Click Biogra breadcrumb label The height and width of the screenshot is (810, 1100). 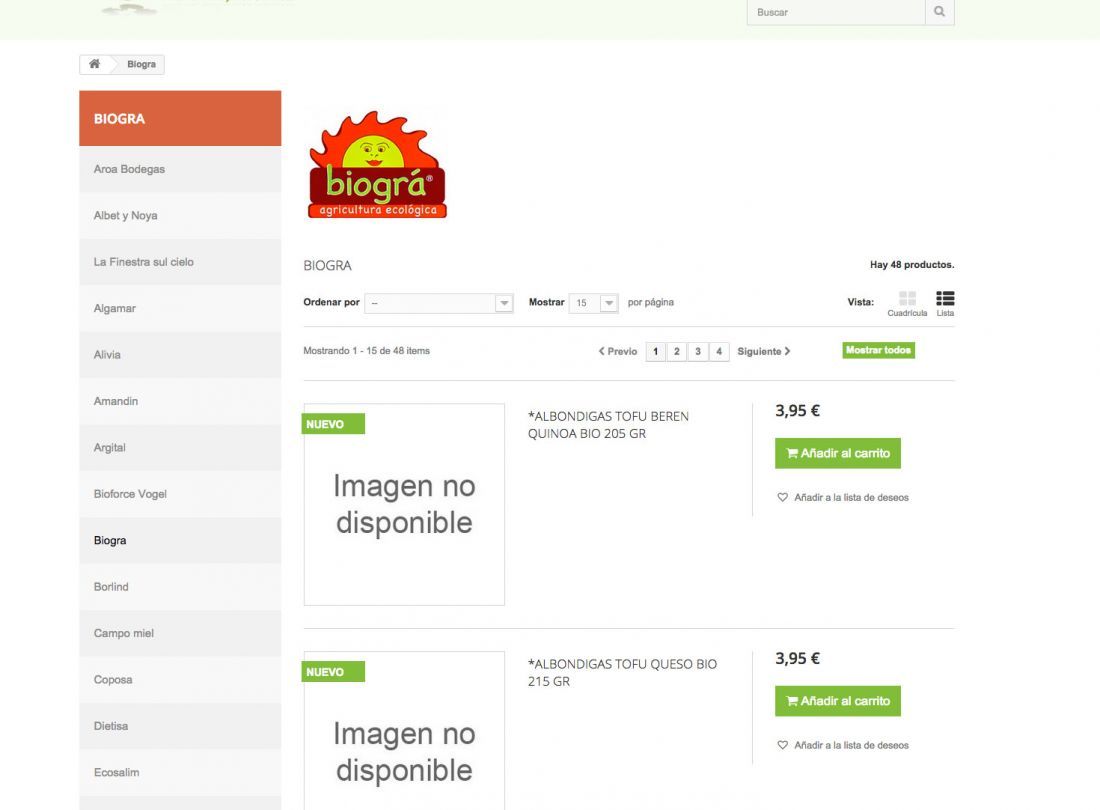tap(141, 64)
